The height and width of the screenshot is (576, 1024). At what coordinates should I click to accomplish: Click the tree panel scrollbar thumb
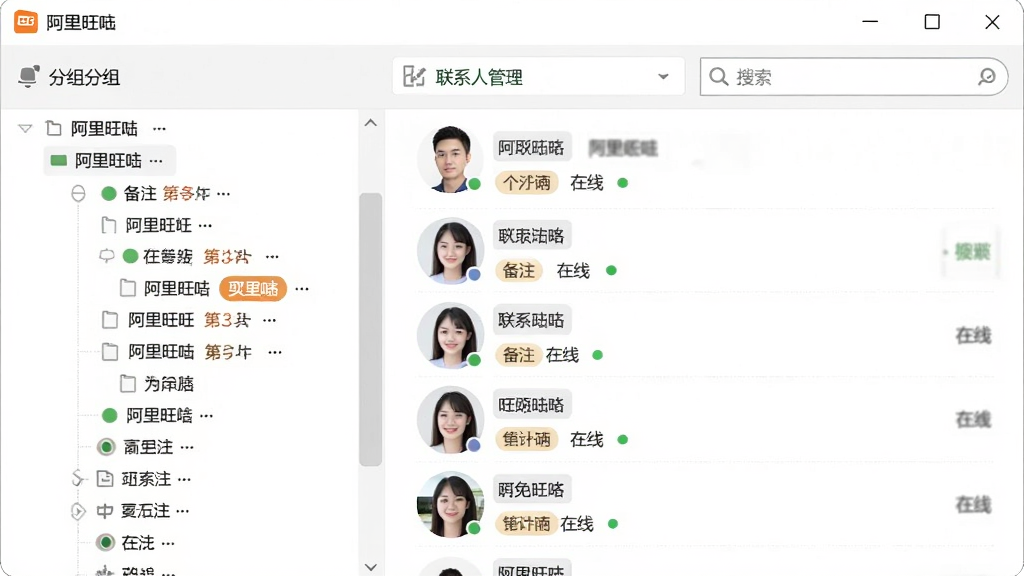click(370, 329)
